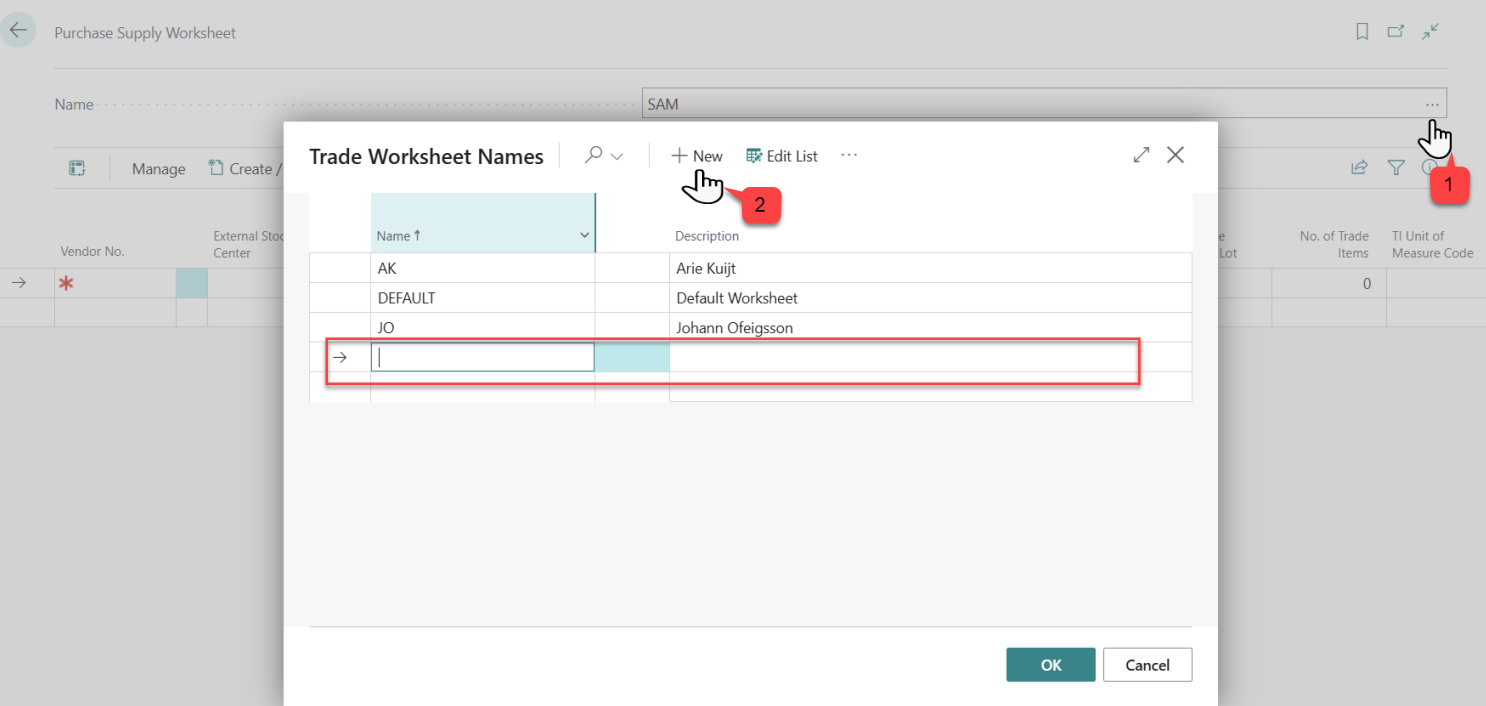This screenshot has width=1486, height=706.
Task: Click the empty Name input field
Action: tap(482, 357)
